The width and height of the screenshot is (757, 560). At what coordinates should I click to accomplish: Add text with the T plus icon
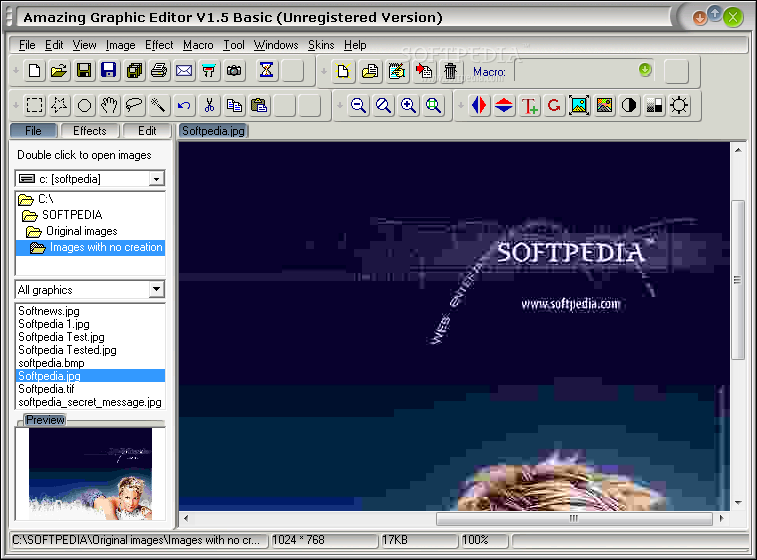pyautogui.click(x=529, y=105)
